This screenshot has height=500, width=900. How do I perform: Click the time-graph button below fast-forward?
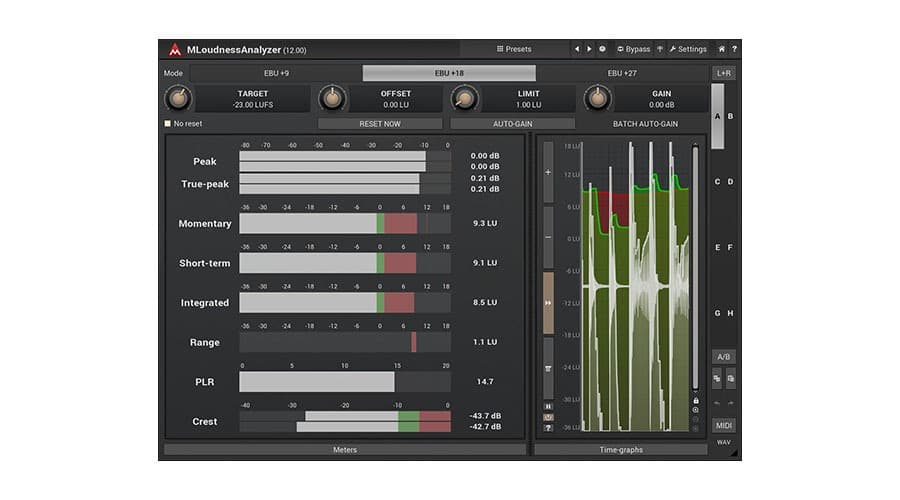point(548,368)
